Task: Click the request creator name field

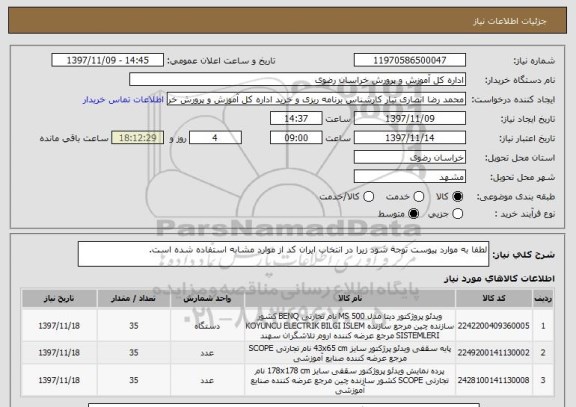Action: click(x=316, y=99)
